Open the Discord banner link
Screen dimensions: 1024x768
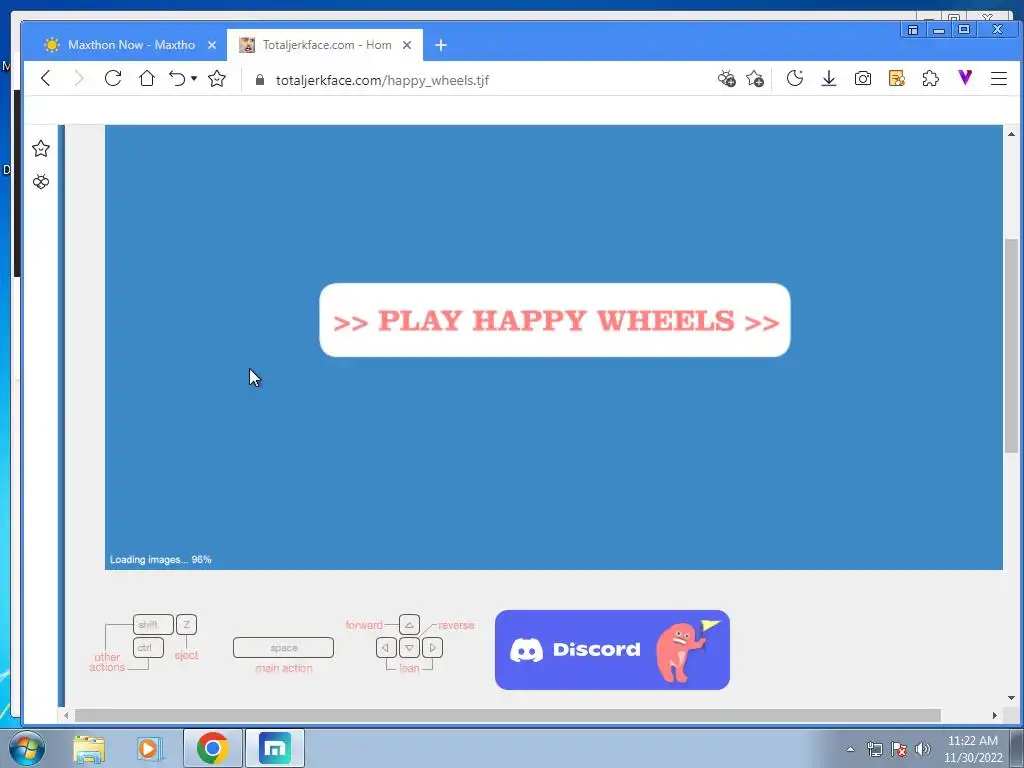613,650
